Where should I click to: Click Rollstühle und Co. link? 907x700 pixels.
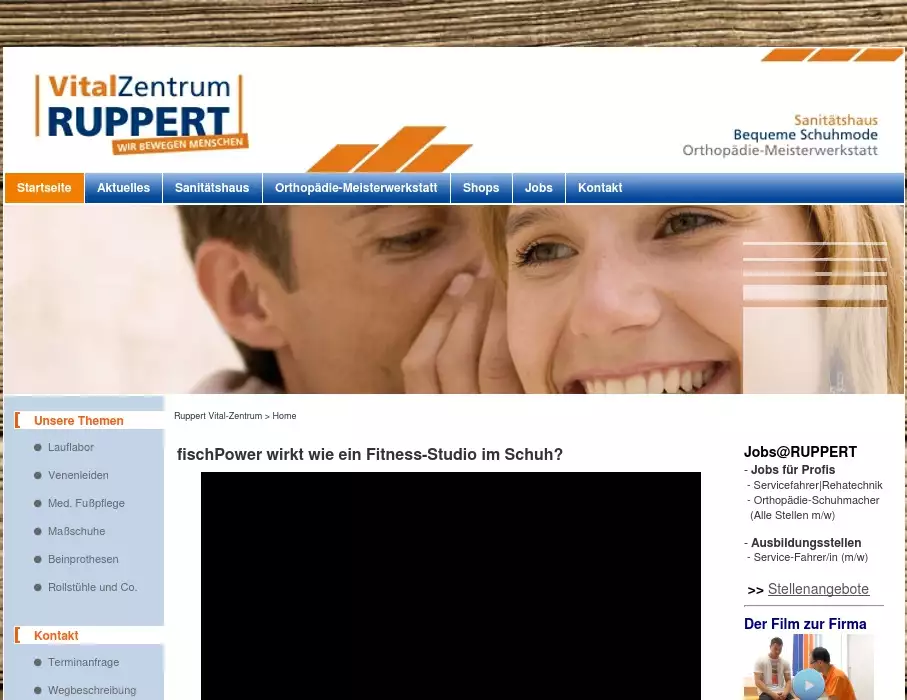[x=92, y=587]
